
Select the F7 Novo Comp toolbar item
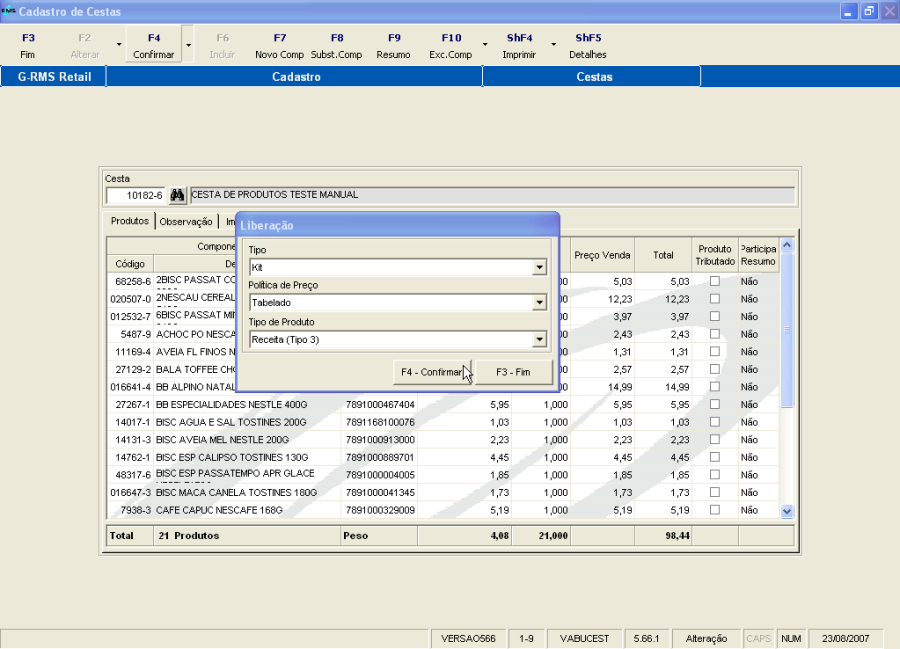(x=279, y=46)
